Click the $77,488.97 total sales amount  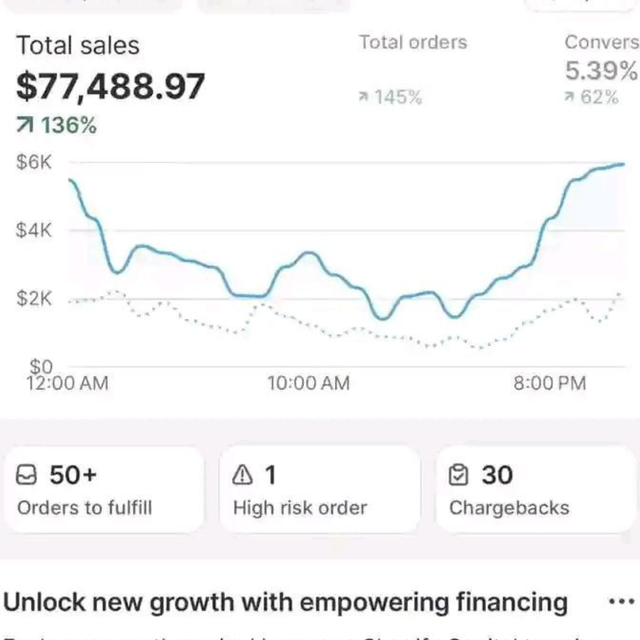point(111,86)
